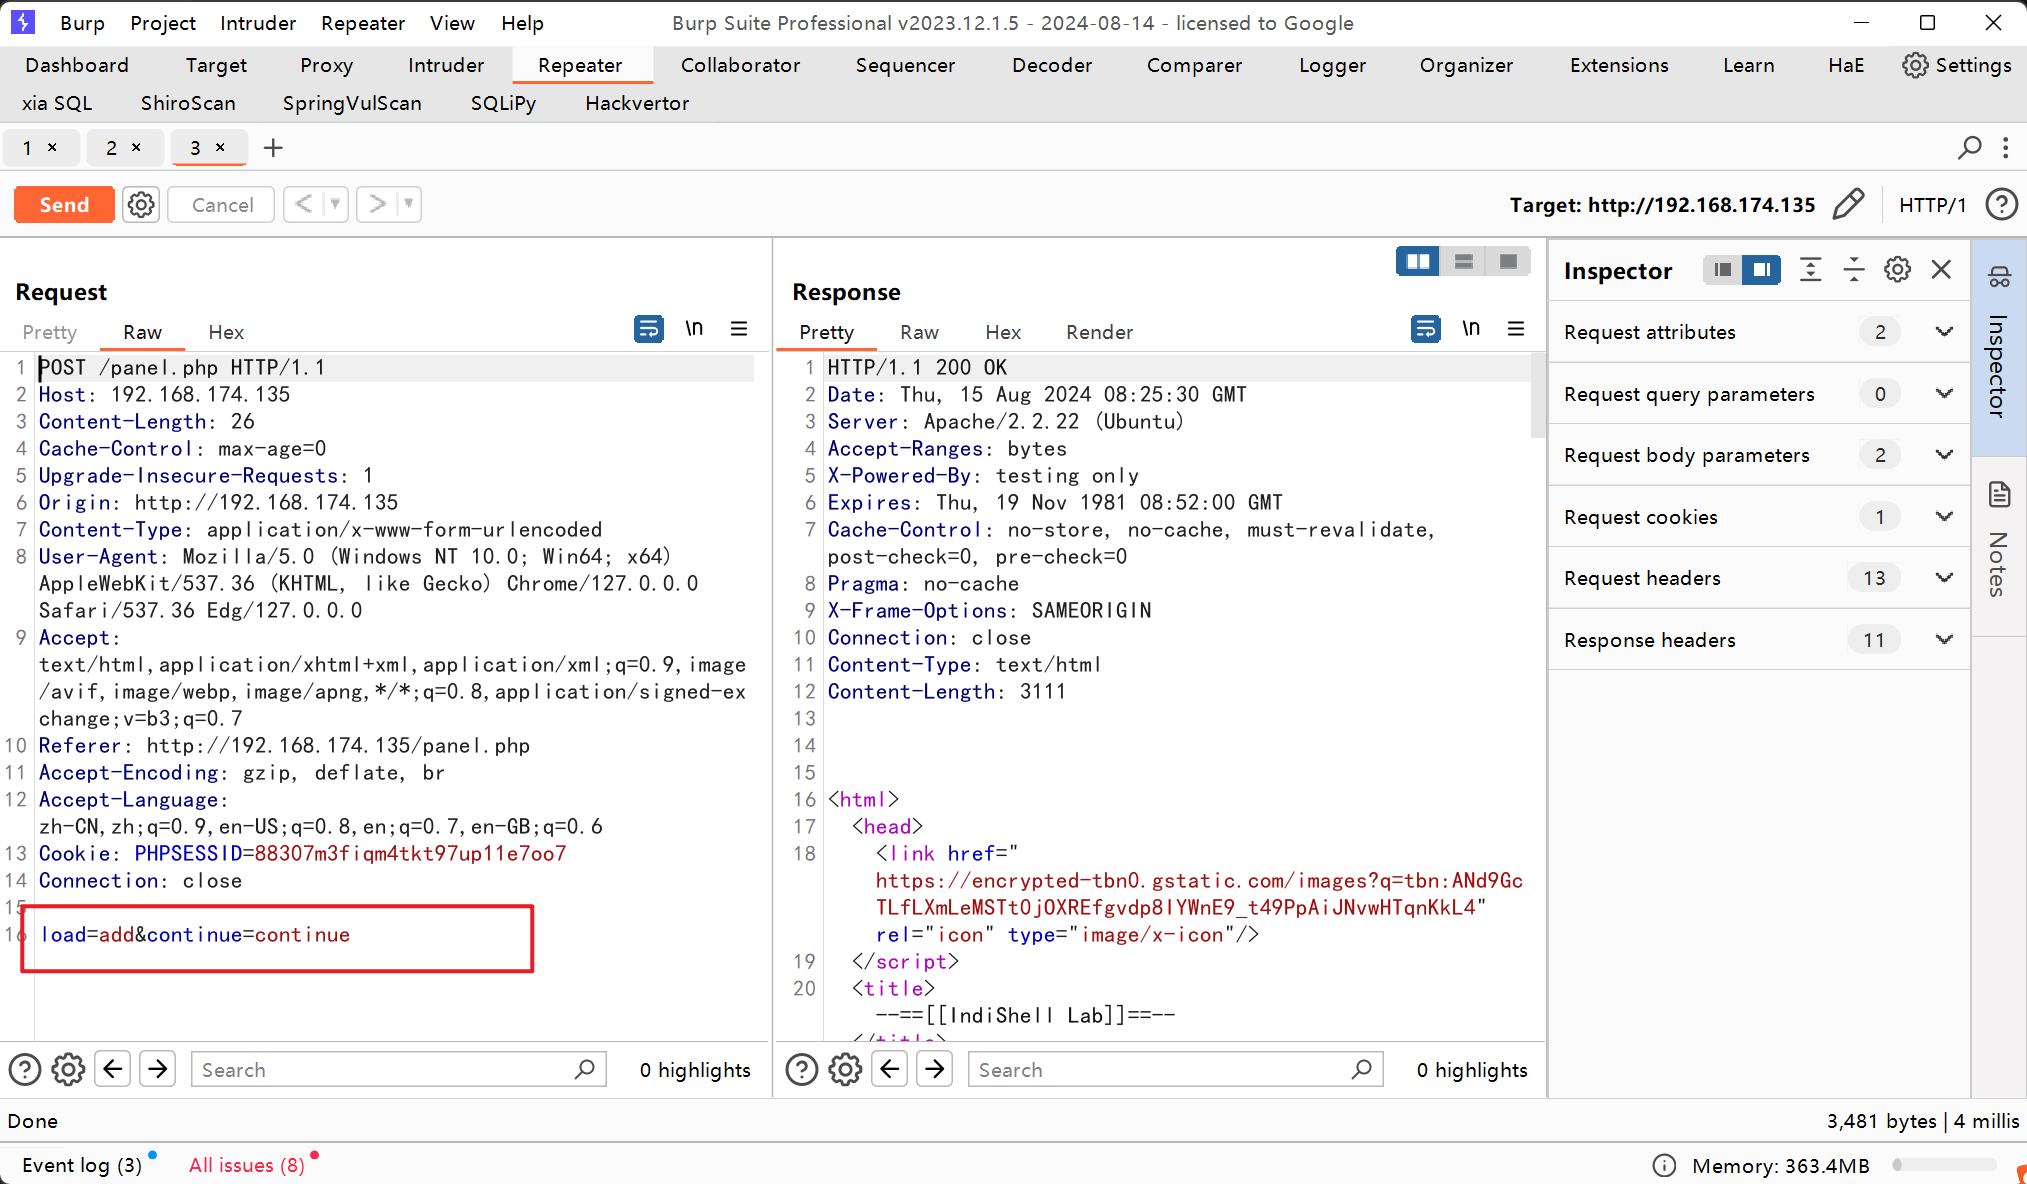Open the back history dropdown arrow
Viewport: 2027px width, 1184px height.
click(335, 204)
